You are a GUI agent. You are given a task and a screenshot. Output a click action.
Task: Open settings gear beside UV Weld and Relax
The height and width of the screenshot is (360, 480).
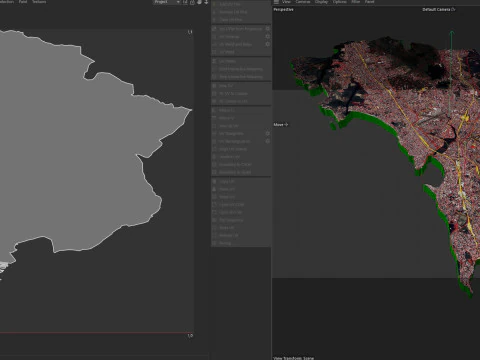click(x=268, y=44)
